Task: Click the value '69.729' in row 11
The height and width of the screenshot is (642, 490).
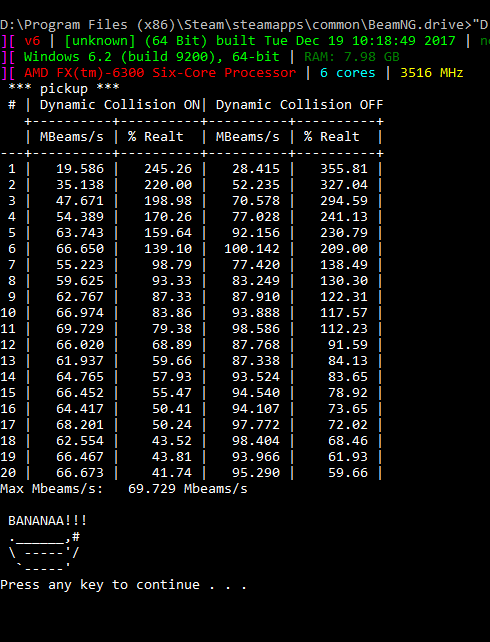Action: (80, 328)
